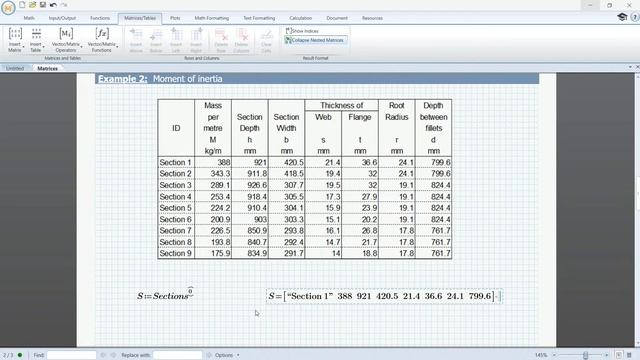Expand Vector/Matrix Operators dropdown arrow

pyautogui.click(x=82, y=47)
